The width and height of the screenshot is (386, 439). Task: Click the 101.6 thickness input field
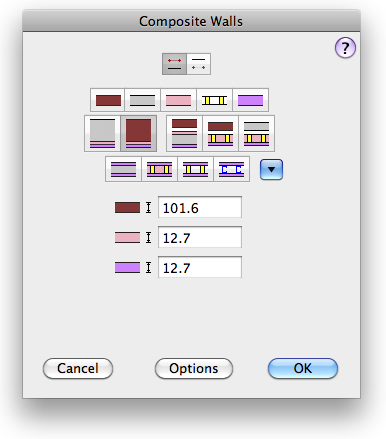(x=200, y=207)
